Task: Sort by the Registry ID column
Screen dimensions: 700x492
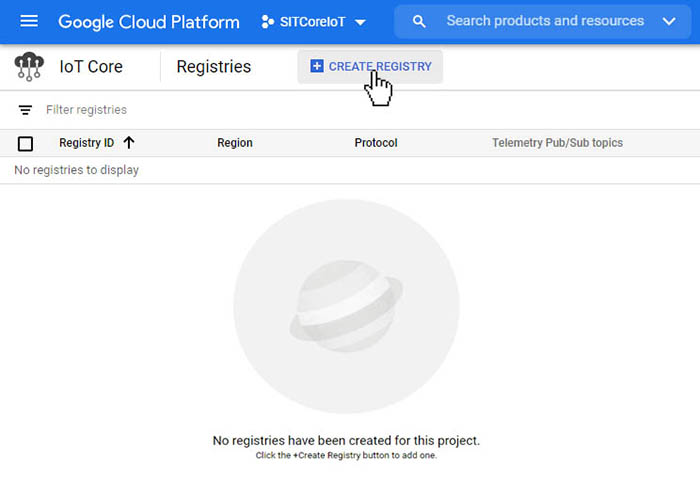Action: [x=87, y=143]
